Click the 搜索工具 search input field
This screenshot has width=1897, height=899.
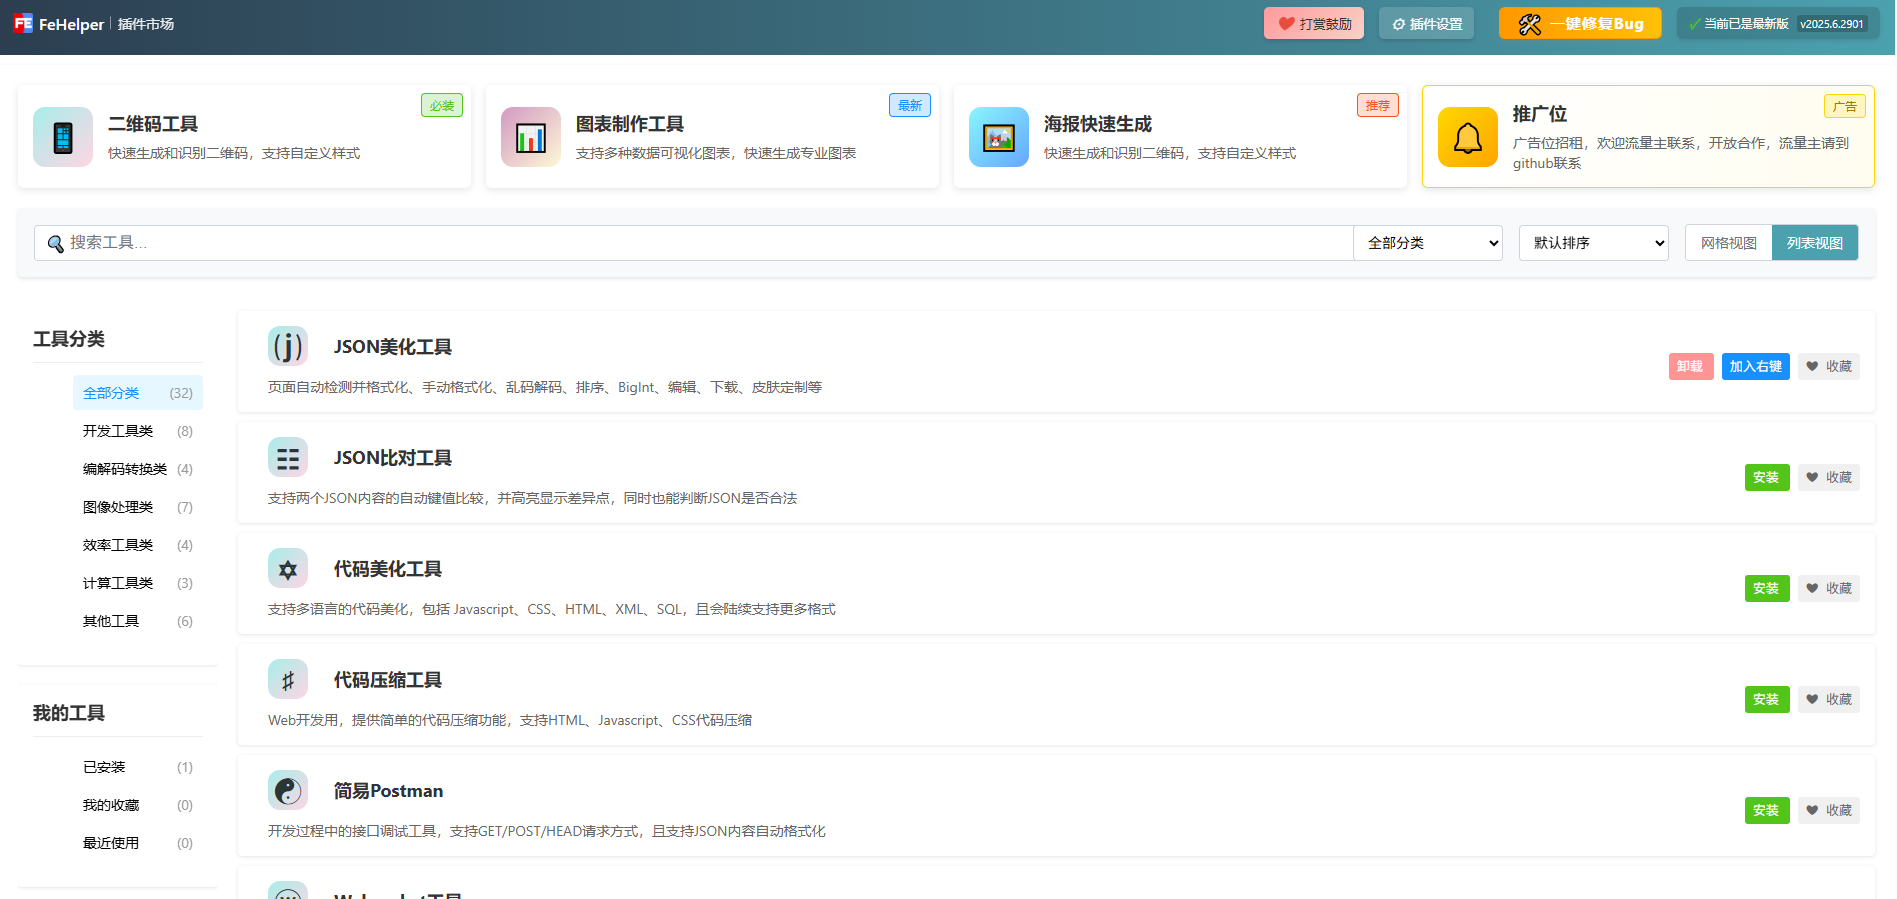tap(700, 243)
